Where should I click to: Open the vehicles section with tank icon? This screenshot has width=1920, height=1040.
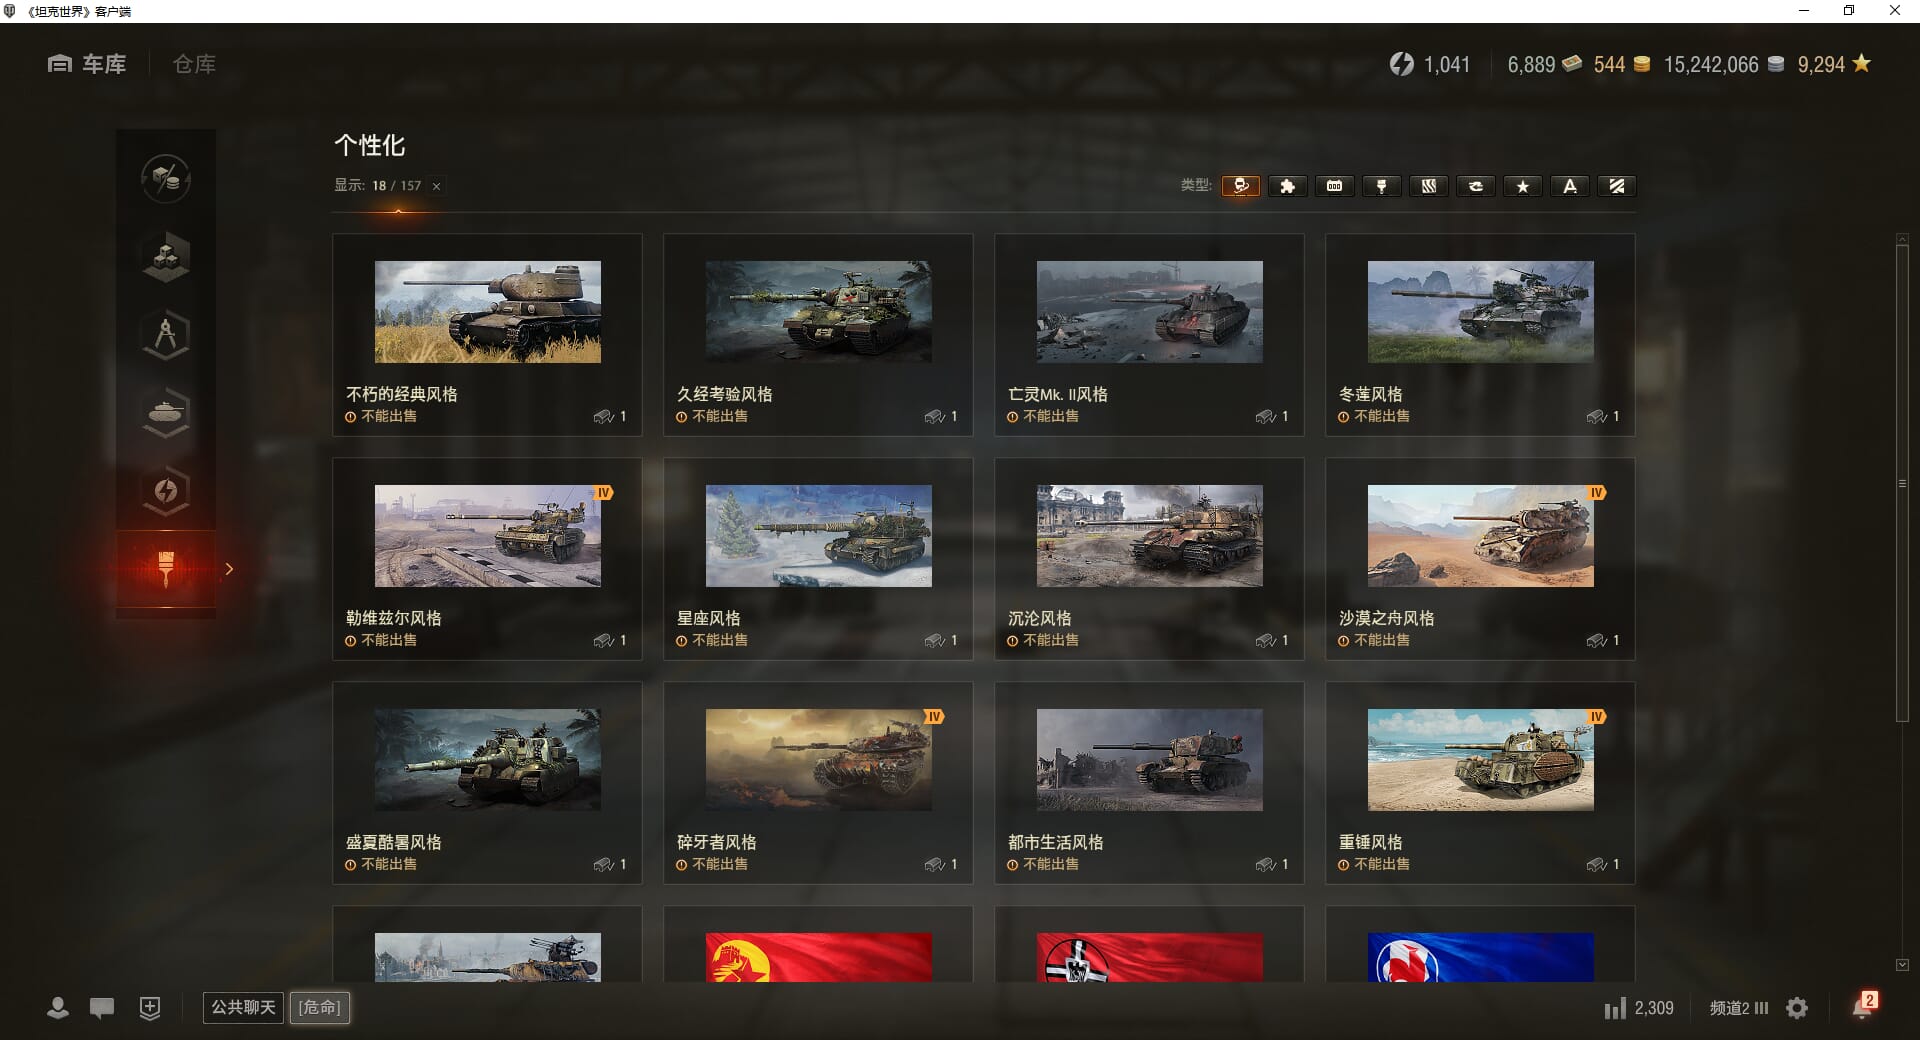coord(166,412)
